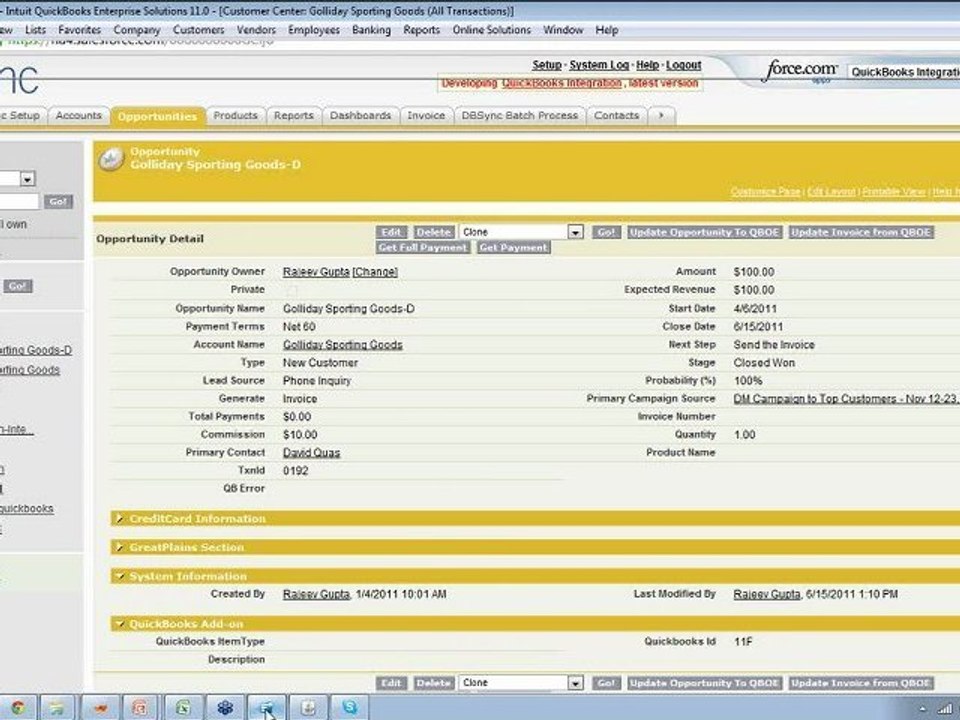Open the Excel icon in the taskbar
Screen dimensions: 960x720
click(182, 708)
